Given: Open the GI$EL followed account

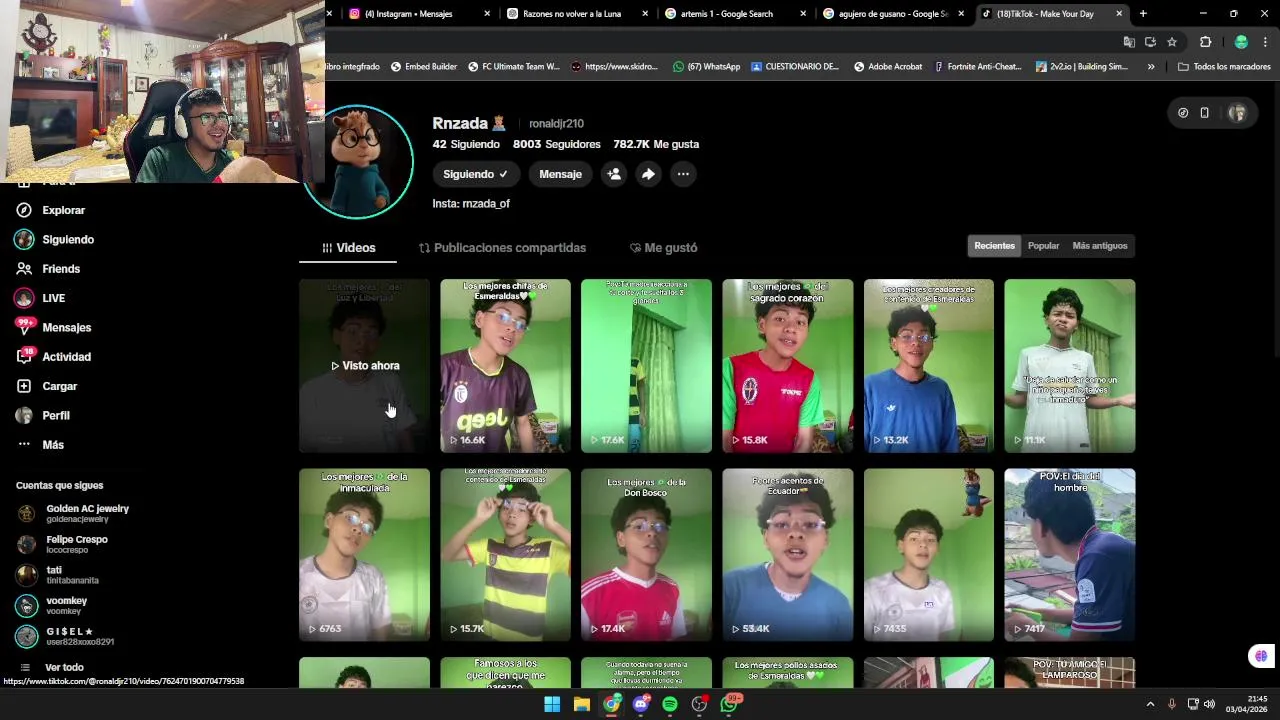Looking at the screenshot, I should 66,636.
